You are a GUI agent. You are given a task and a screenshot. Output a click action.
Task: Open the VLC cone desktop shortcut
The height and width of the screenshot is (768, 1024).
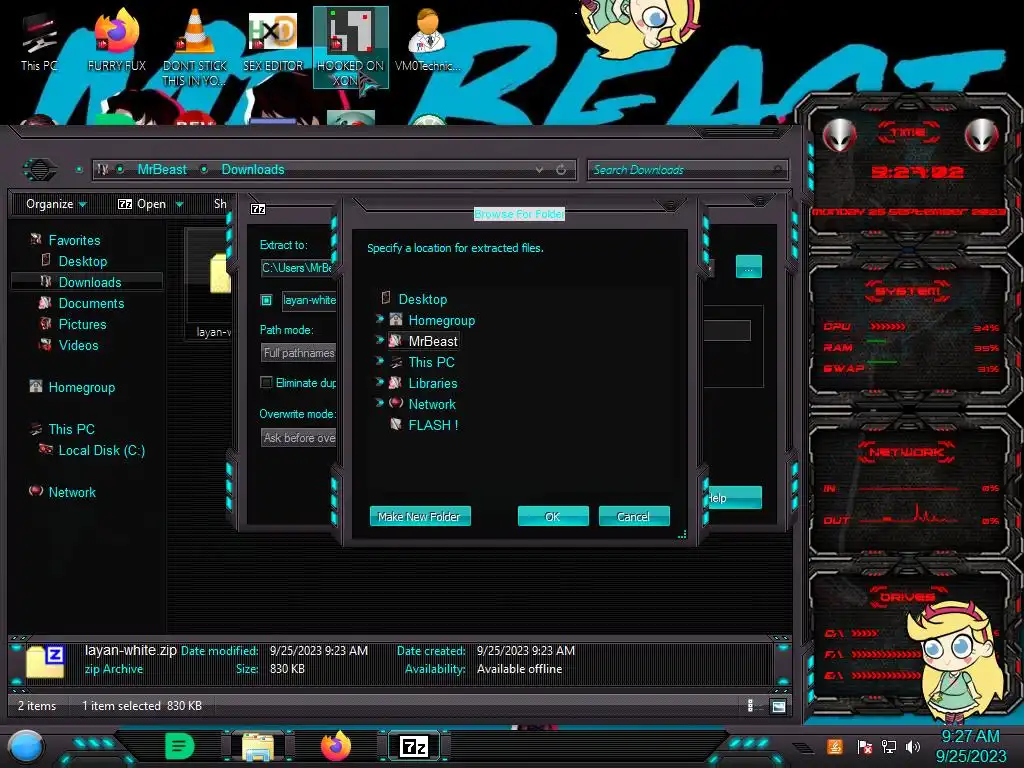[x=194, y=48]
